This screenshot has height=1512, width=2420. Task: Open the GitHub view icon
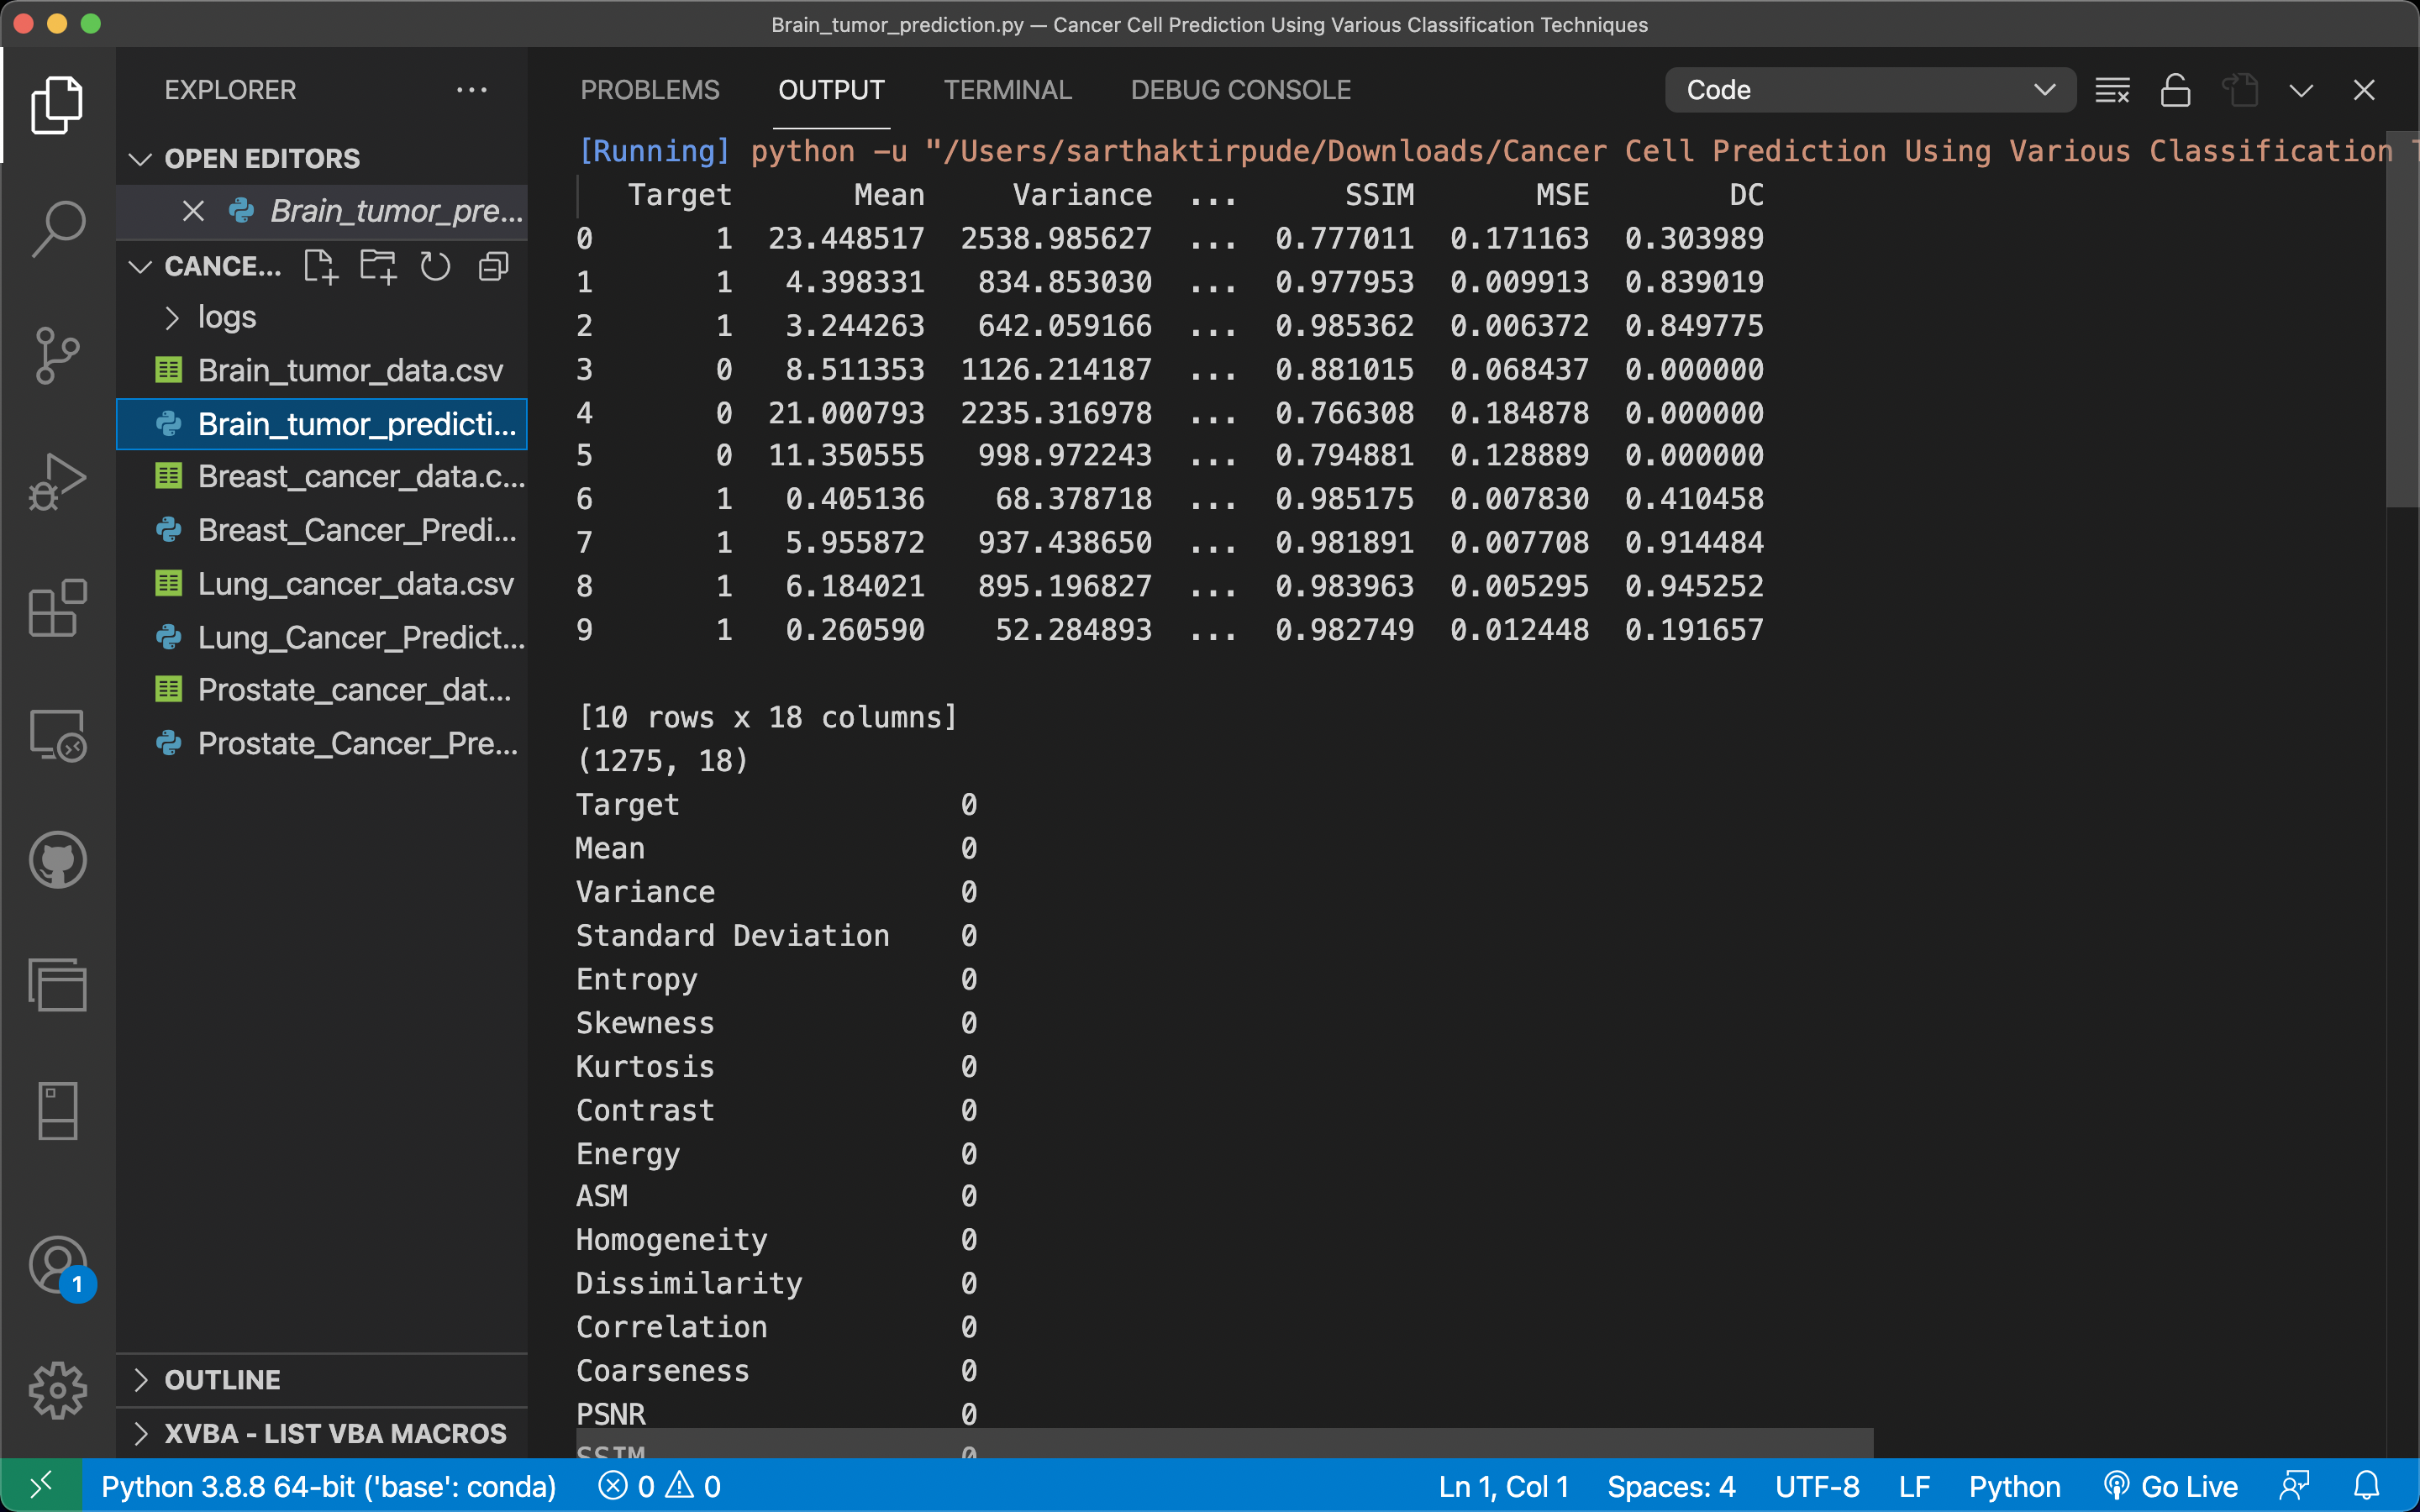[58, 860]
